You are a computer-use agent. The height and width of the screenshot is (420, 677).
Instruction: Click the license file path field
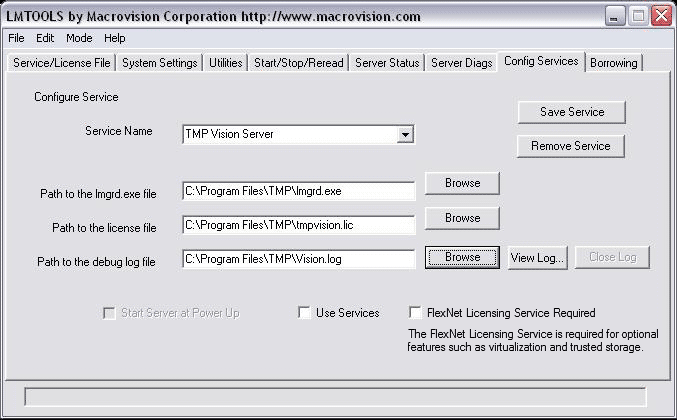click(298, 225)
